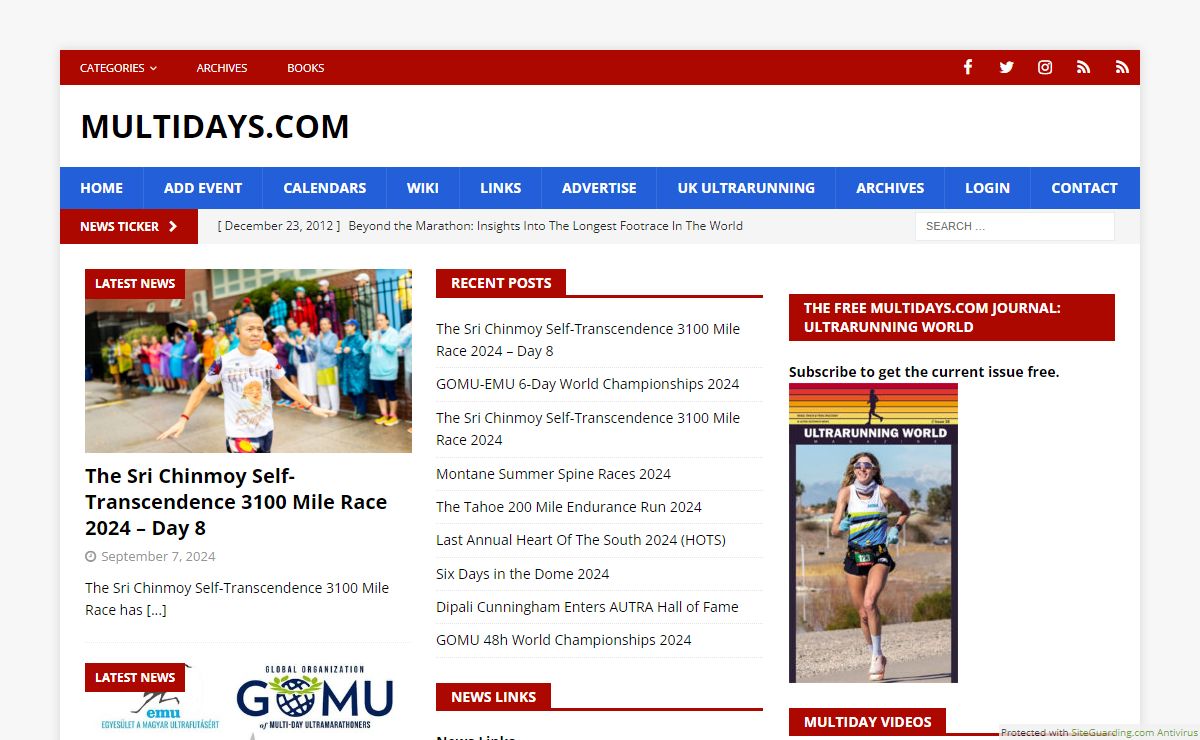Screen dimensions: 1200x740
Task: Open Tahoe 200 Mile Endurance Run 2024
Action: tap(569, 507)
